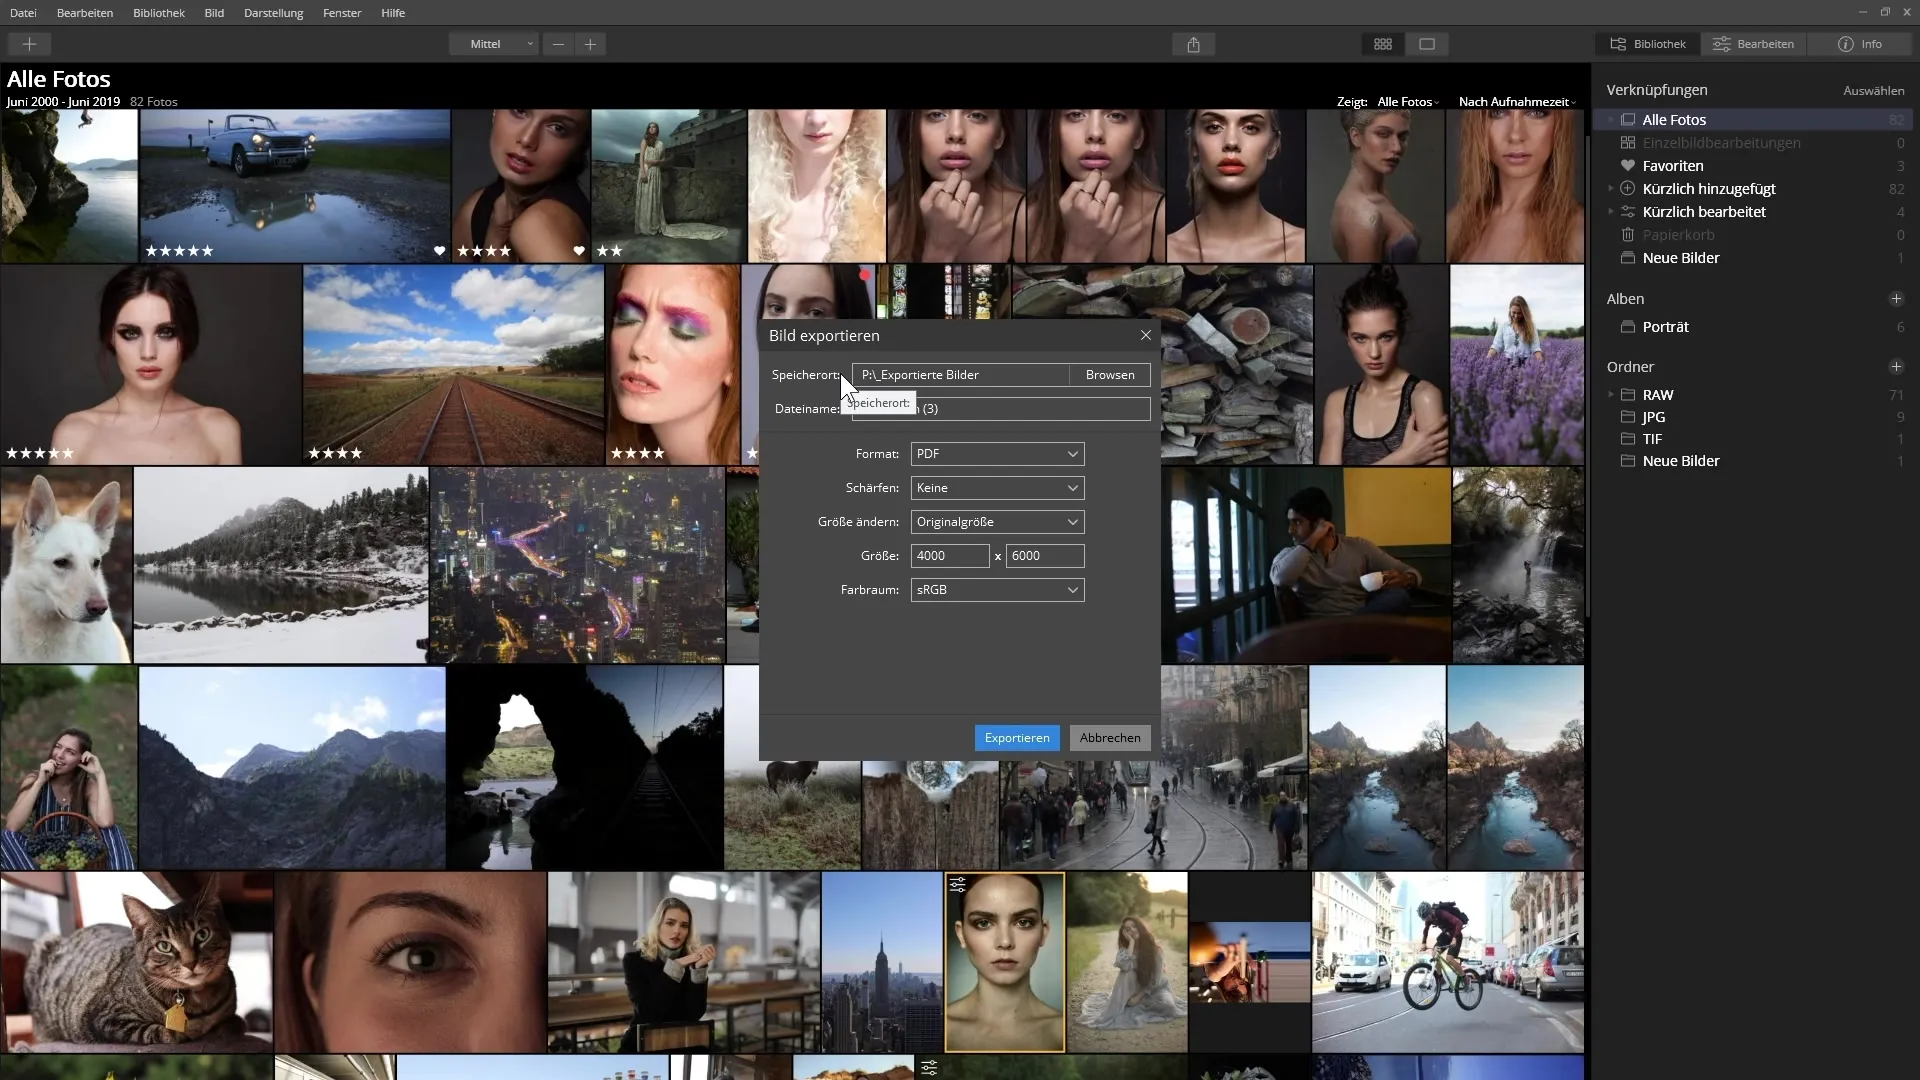Toggle heart favorite on four-star portrait

tap(579, 251)
